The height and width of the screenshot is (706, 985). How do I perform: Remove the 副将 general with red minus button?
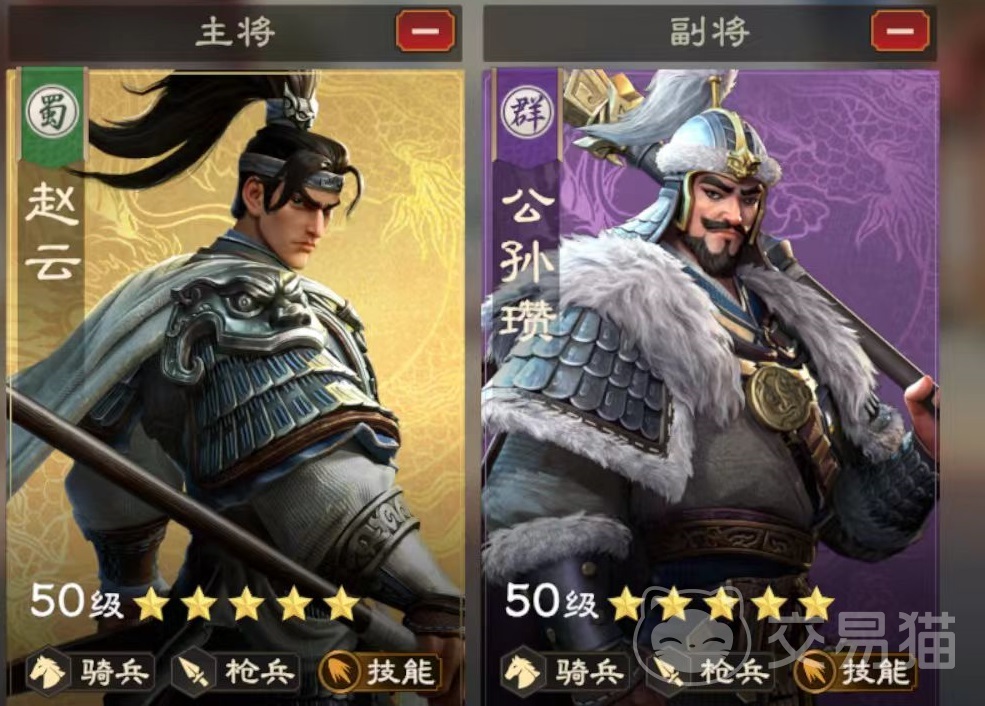pos(900,30)
